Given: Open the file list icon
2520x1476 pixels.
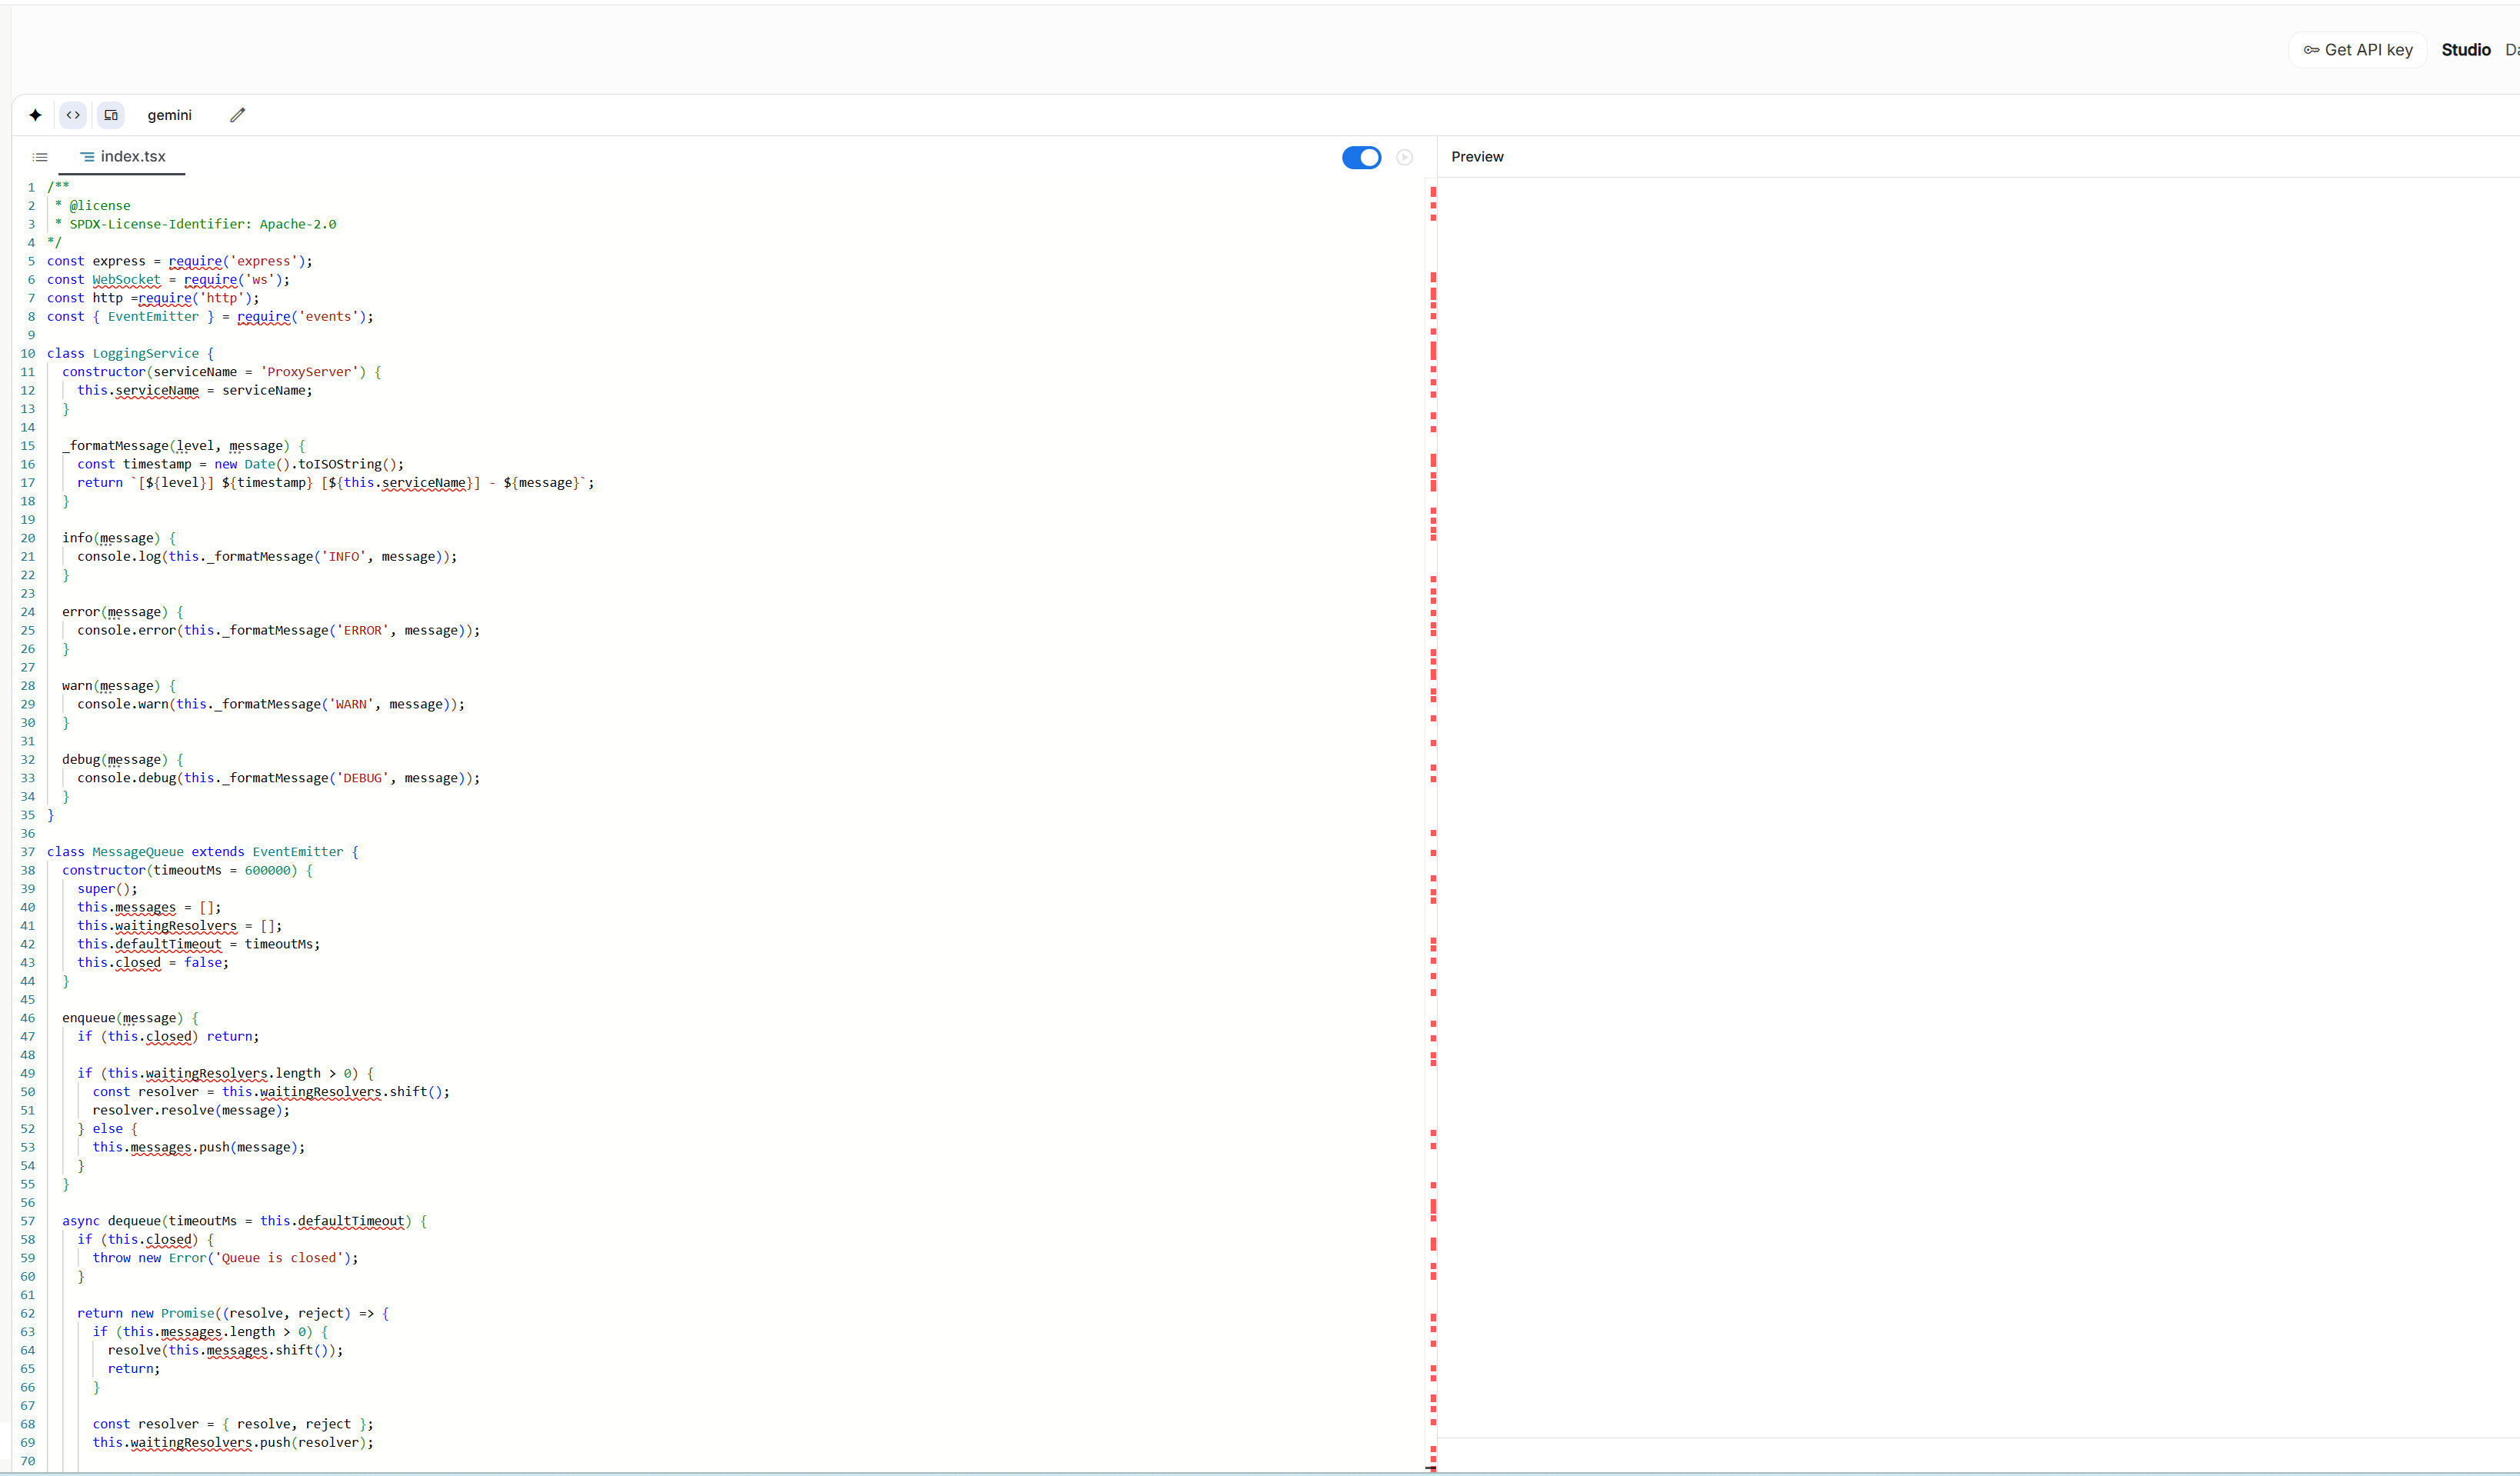Looking at the screenshot, I should tap(40, 157).
